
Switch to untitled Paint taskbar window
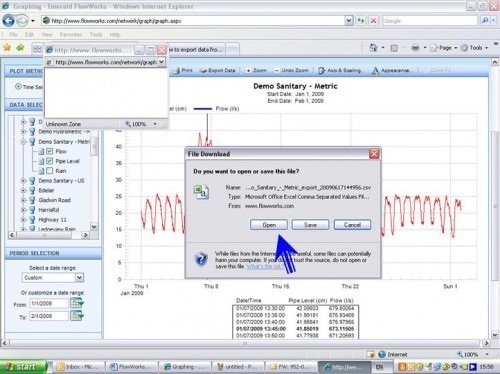tap(238, 367)
